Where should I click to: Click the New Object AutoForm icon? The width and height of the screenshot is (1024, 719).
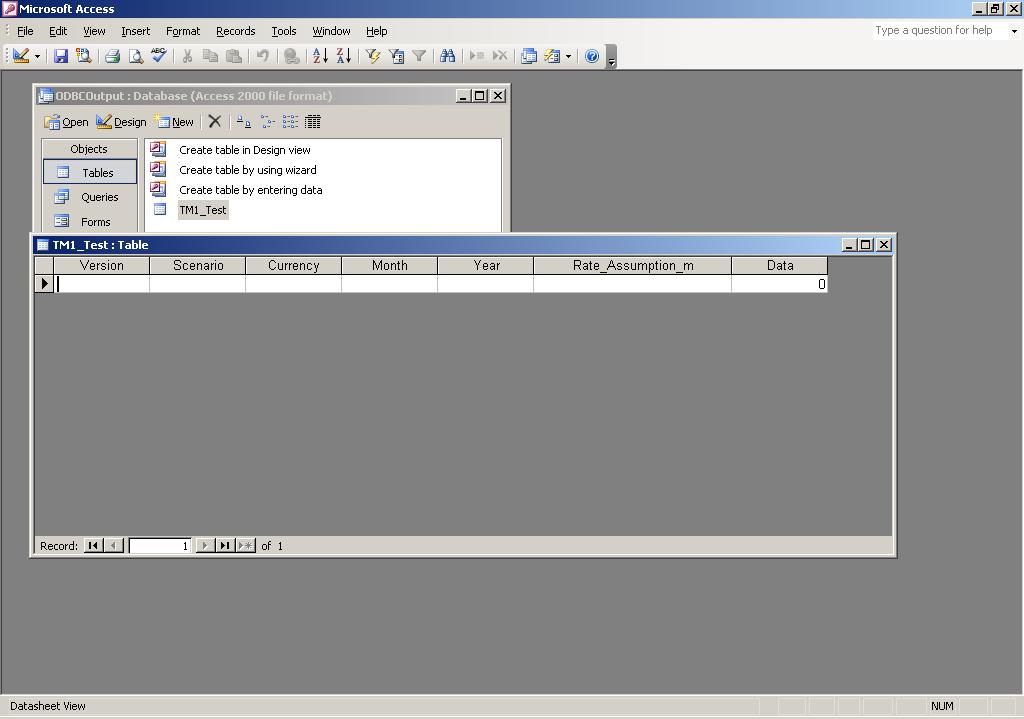tap(552, 56)
